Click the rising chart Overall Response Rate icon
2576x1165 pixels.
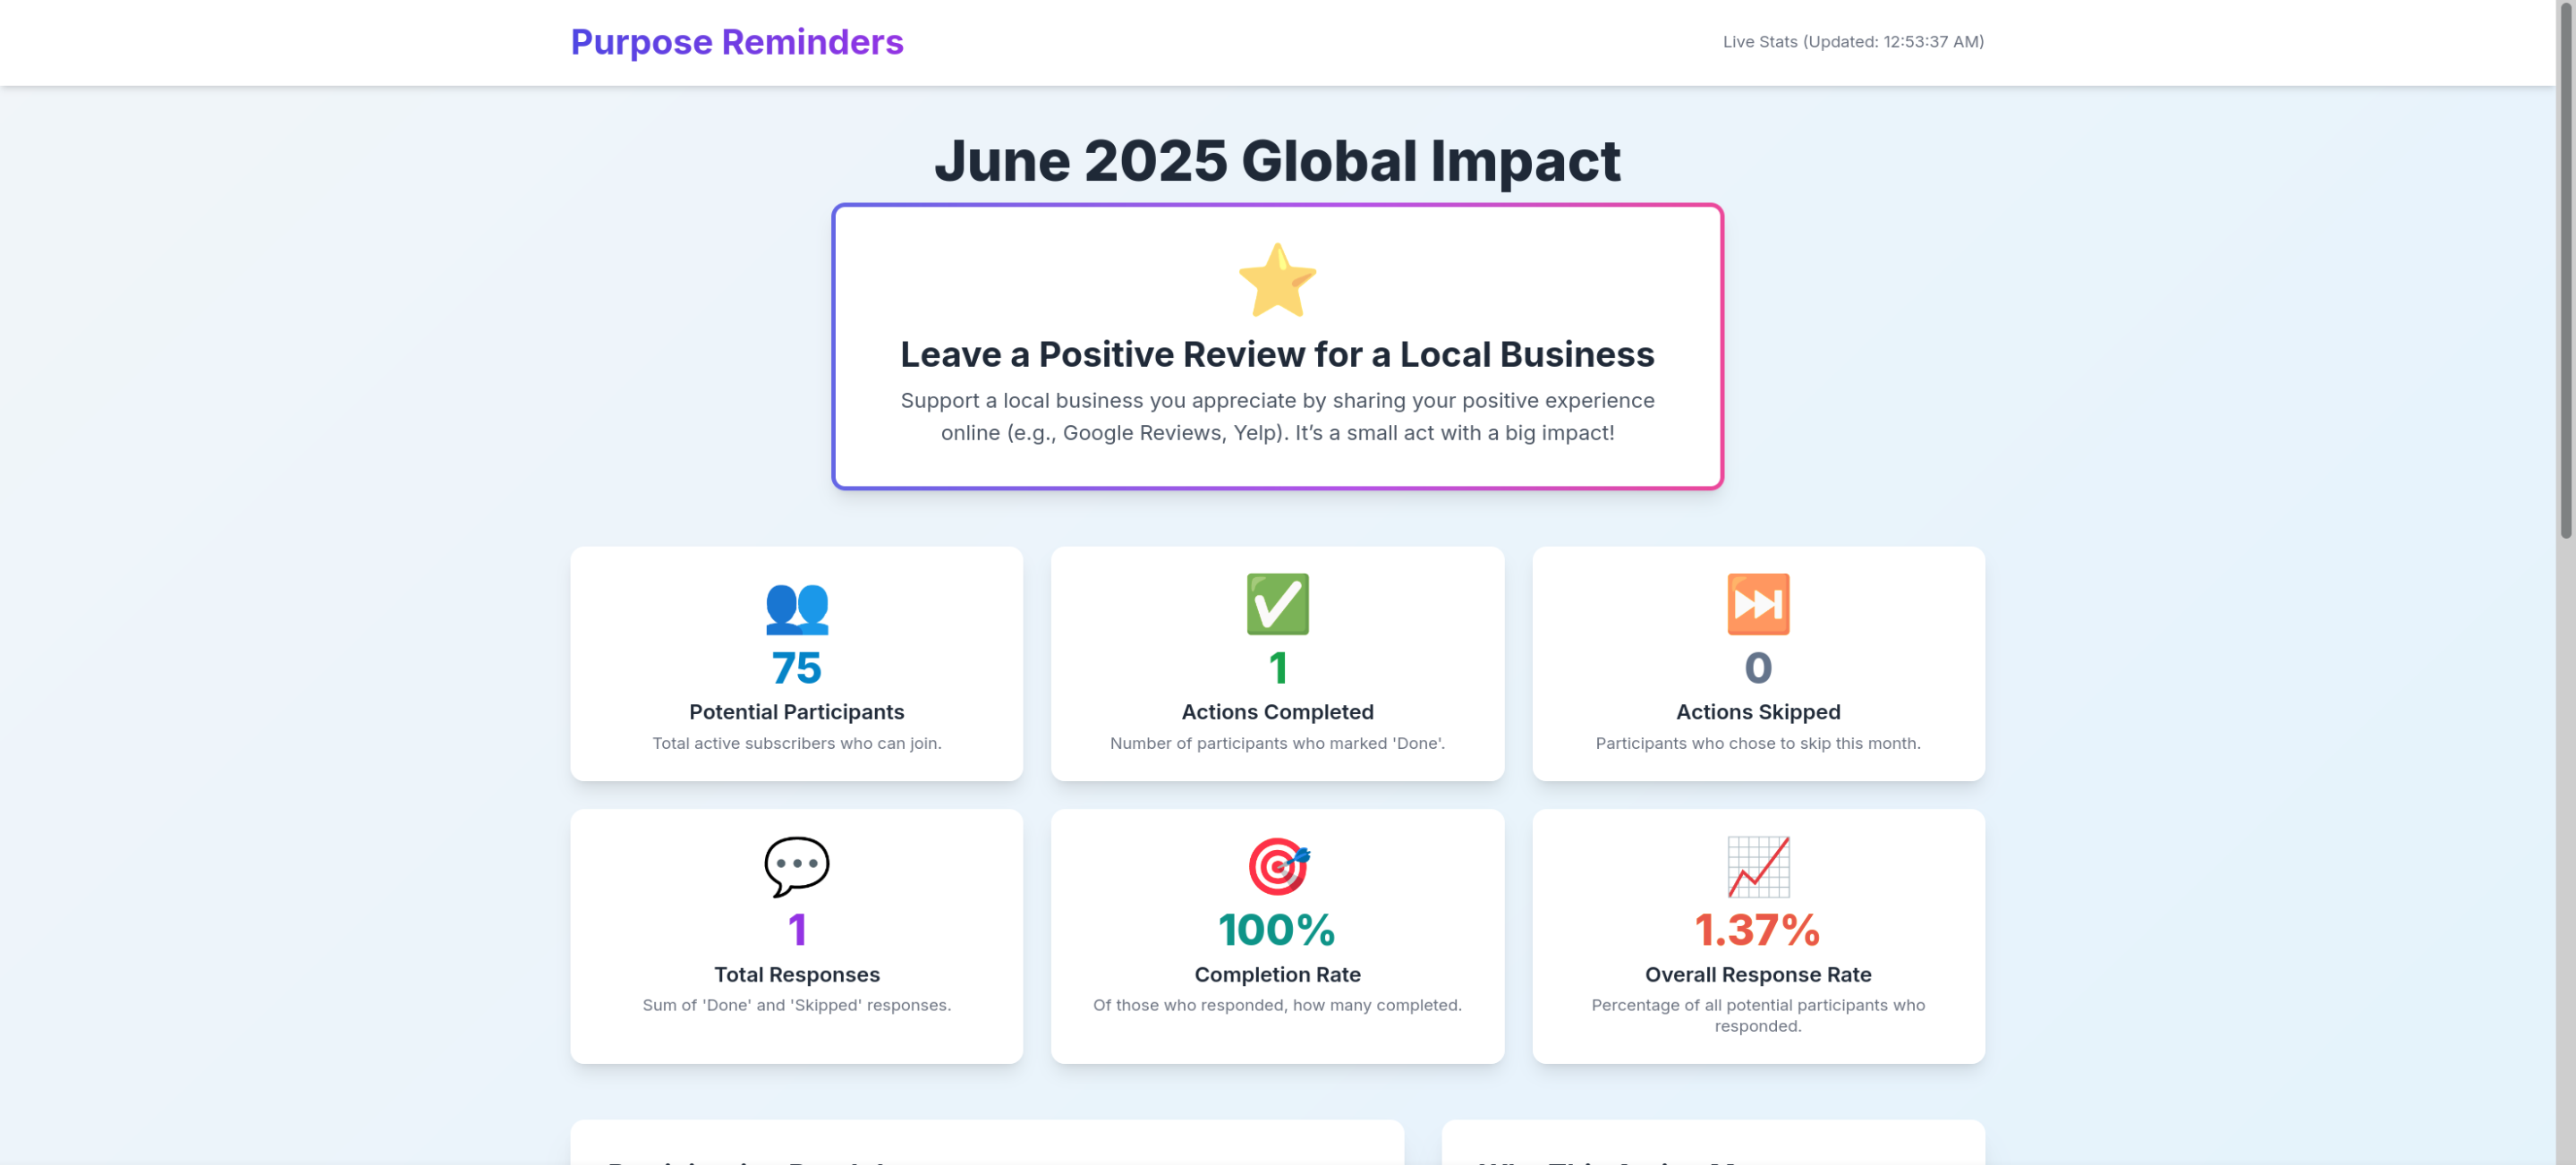pyautogui.click(x=1757, y=866)
